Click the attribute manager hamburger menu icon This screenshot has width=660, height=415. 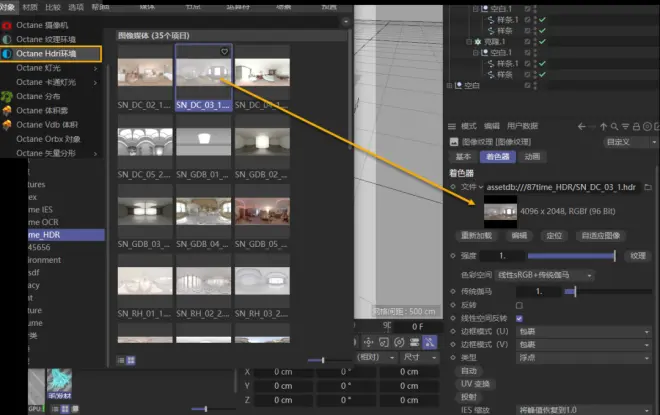pyautogui.click(x=452, y=126)
